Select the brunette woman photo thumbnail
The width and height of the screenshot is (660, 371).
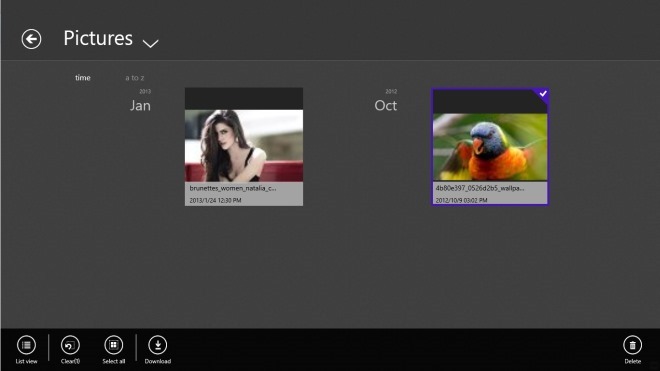tap(244, 146)
